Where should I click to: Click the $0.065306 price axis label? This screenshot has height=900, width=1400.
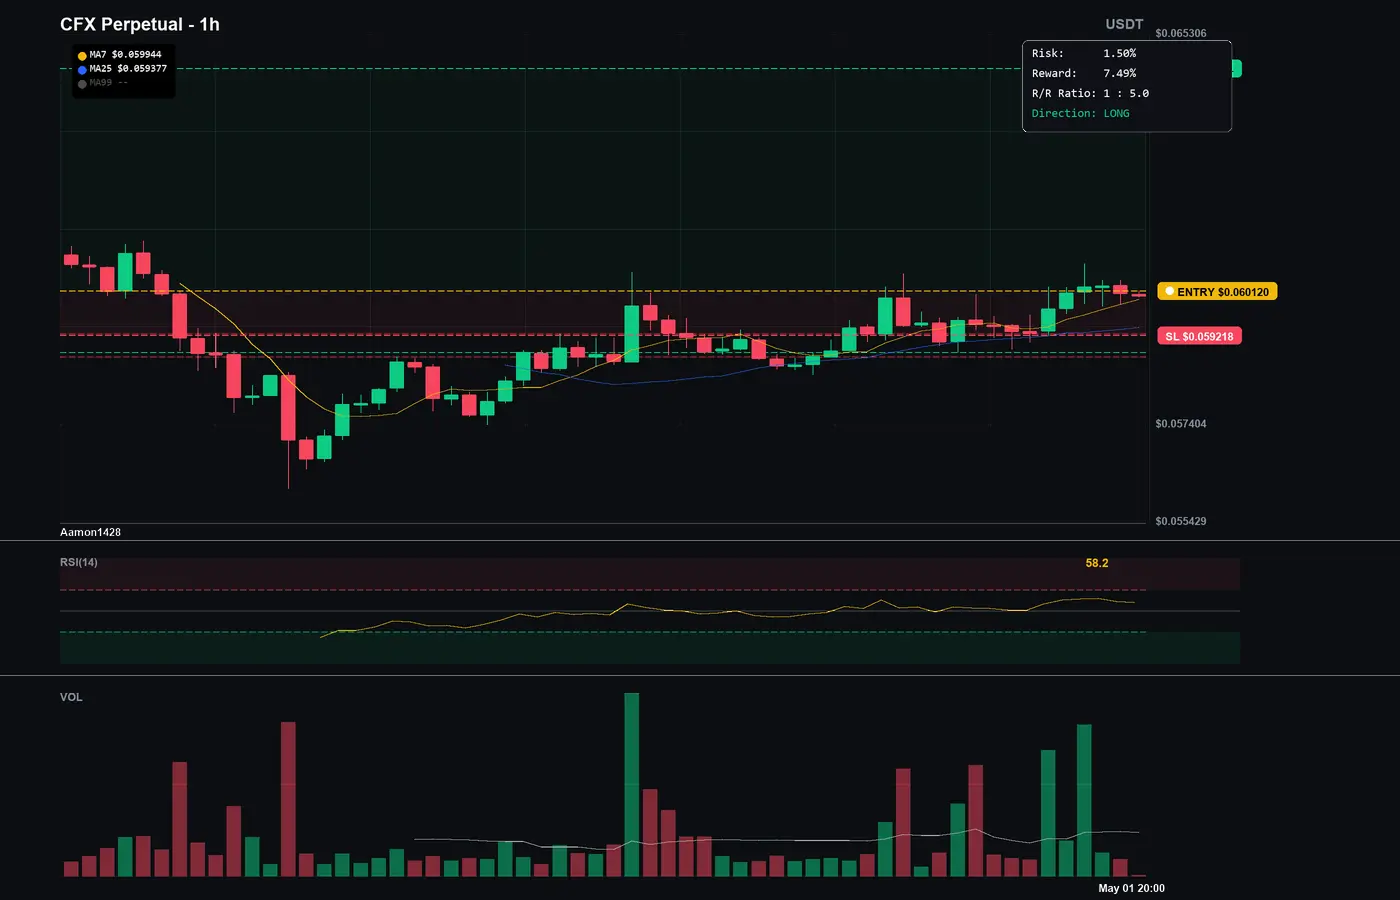click(x=1181, y=33)
